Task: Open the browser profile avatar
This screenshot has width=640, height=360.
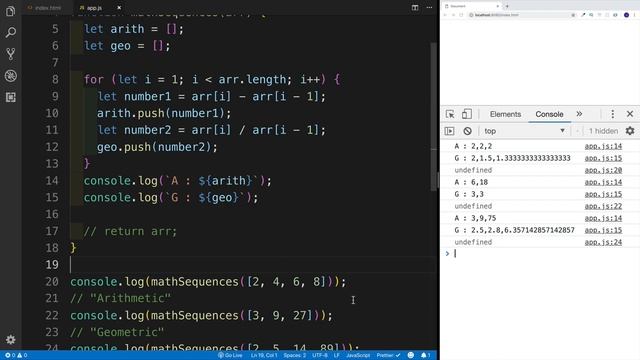Action: tap(626, 15)
